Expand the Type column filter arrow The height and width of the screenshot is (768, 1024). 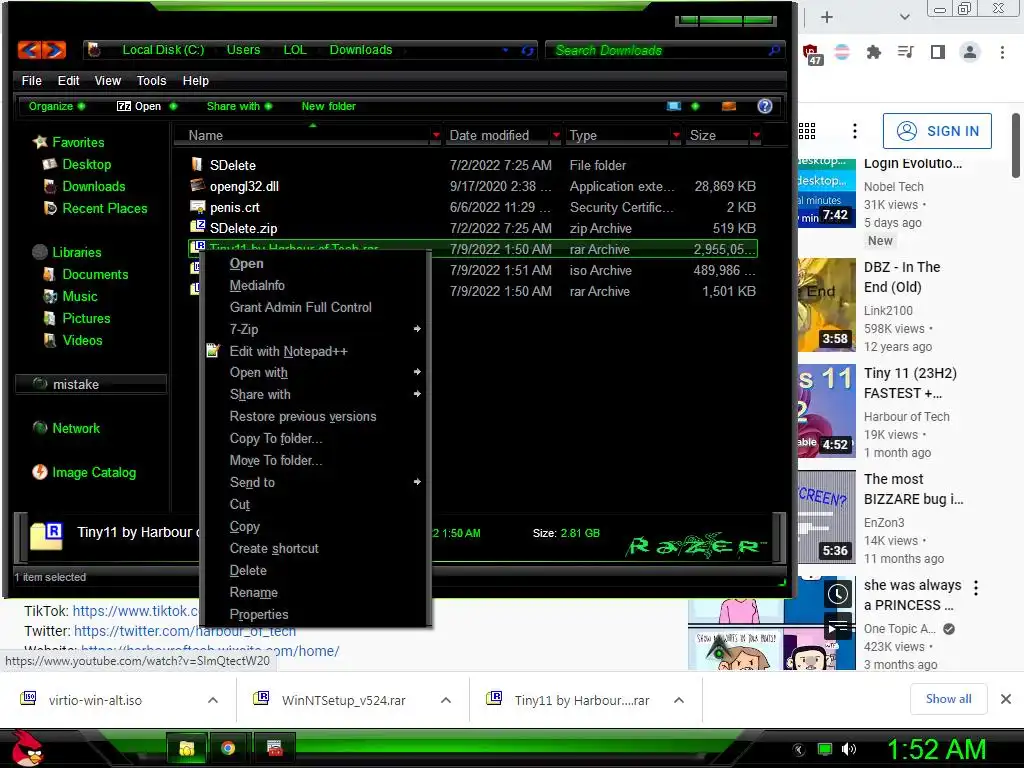pos(676,135)
